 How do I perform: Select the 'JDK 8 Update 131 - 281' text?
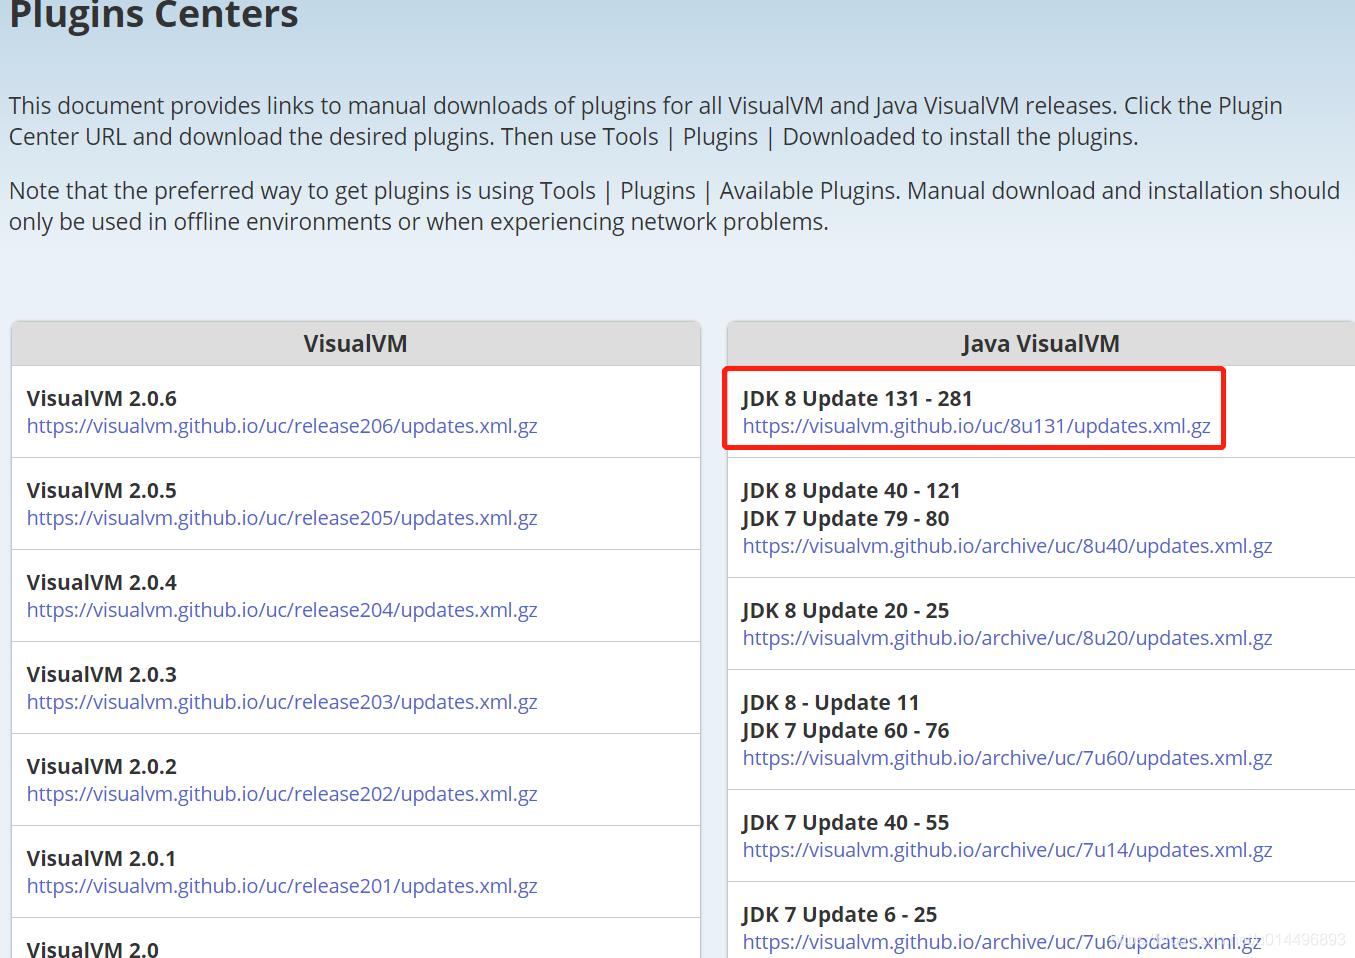857,398
